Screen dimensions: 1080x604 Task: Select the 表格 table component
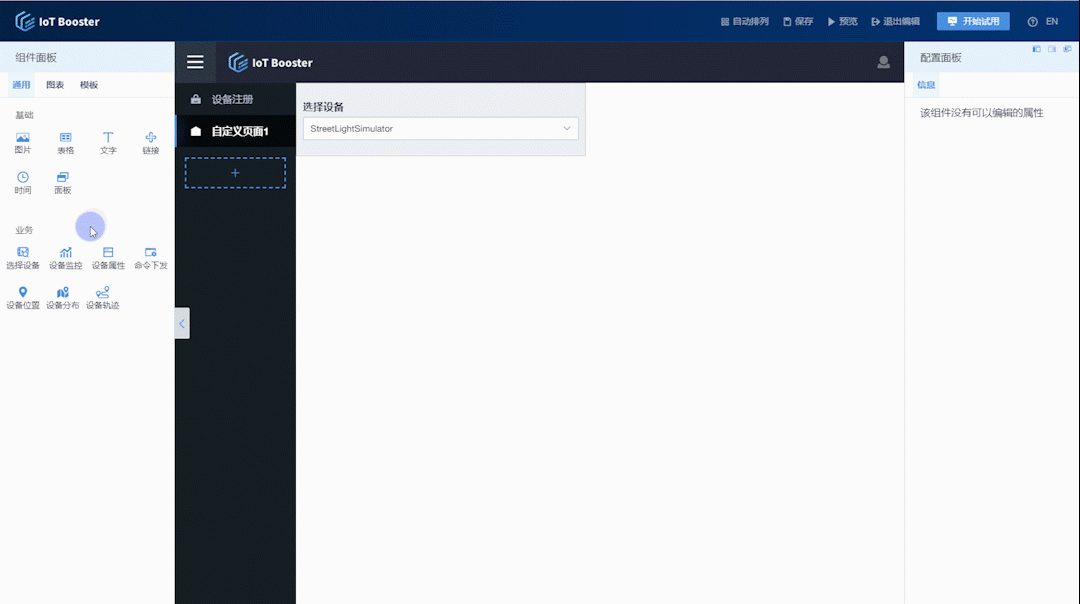(x=65, y=143)
